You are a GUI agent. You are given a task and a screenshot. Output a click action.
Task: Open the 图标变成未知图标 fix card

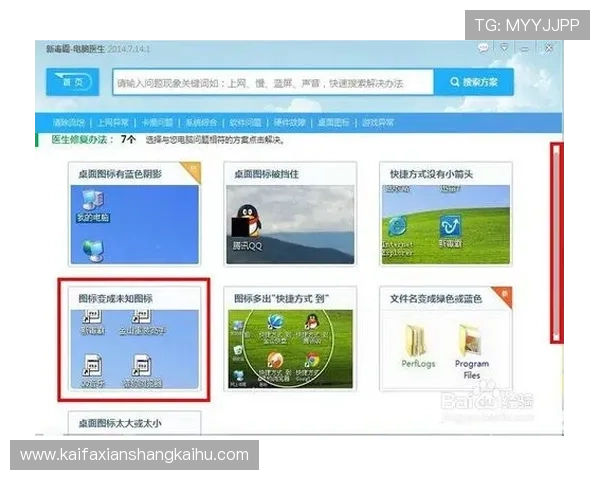(x=134, y=338)
